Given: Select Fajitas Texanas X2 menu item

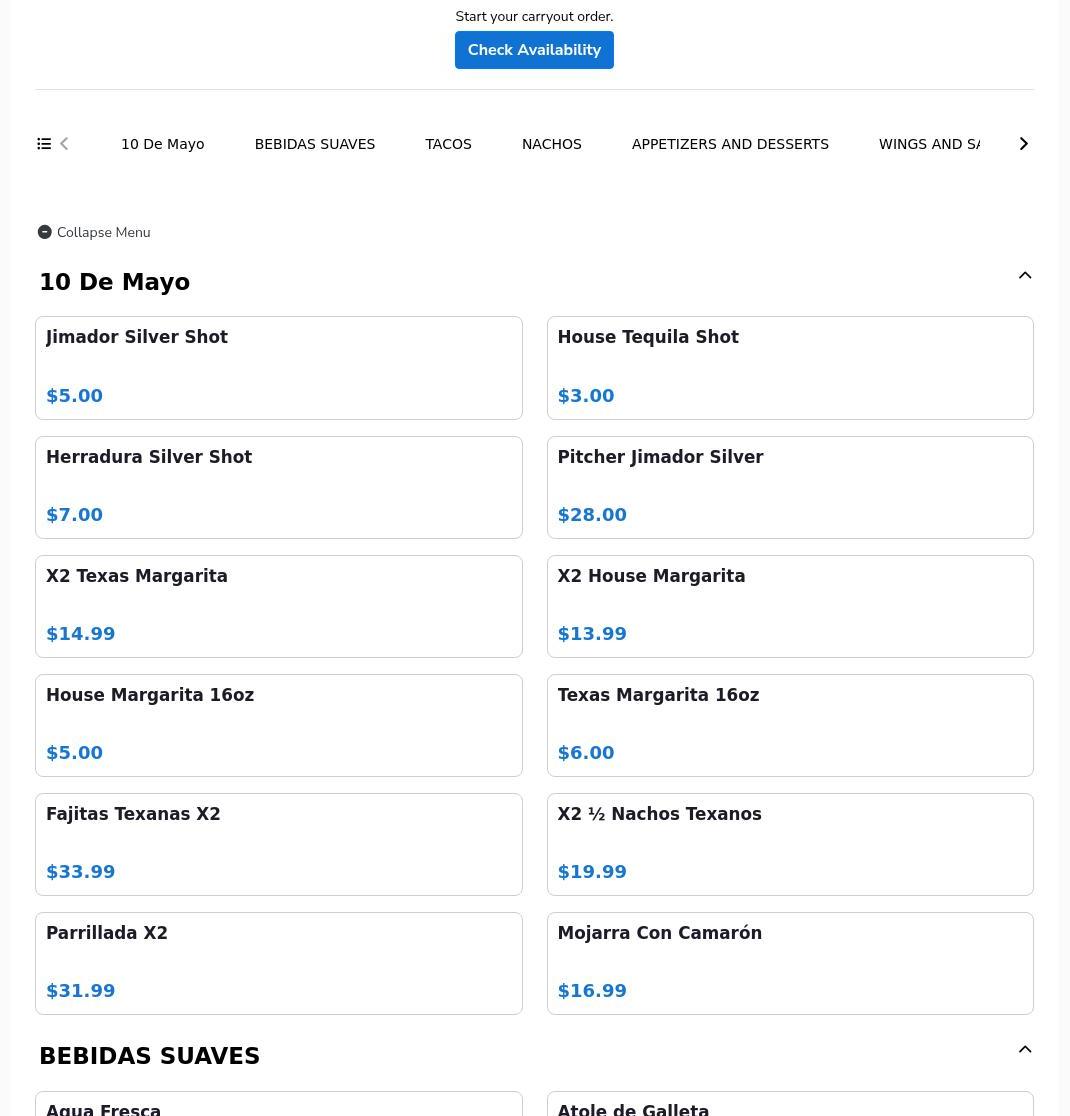Looking at the screenshot, I should coord(278,844).
